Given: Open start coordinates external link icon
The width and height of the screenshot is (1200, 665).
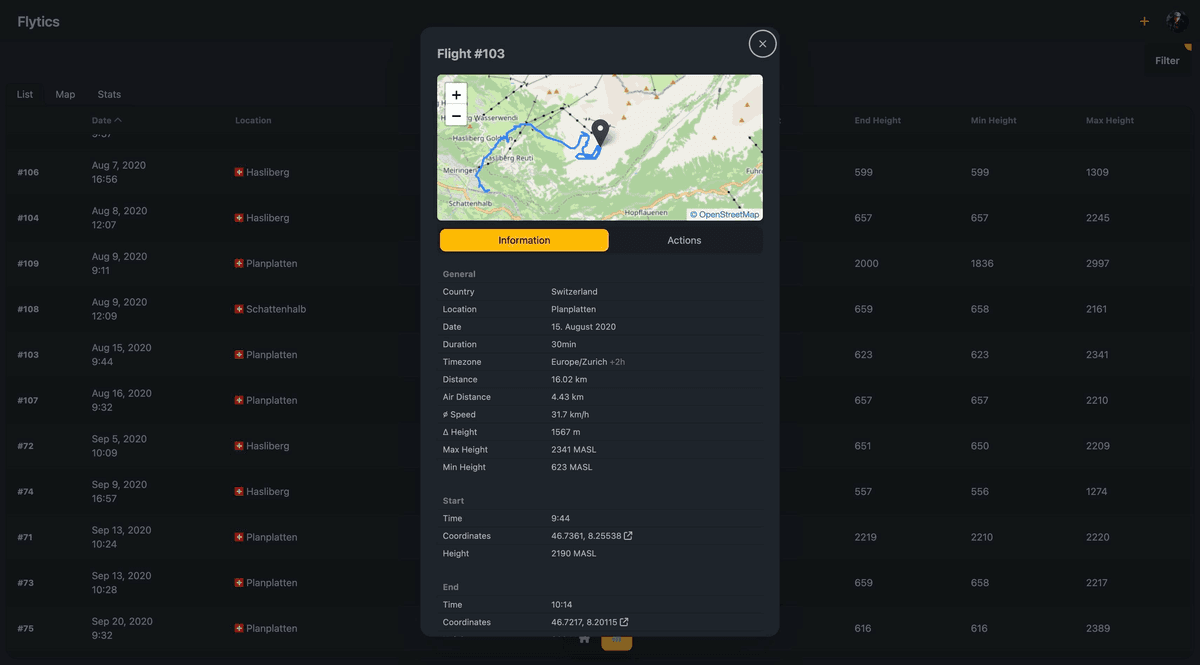Looking at the screenshot, I should [628, 536].
